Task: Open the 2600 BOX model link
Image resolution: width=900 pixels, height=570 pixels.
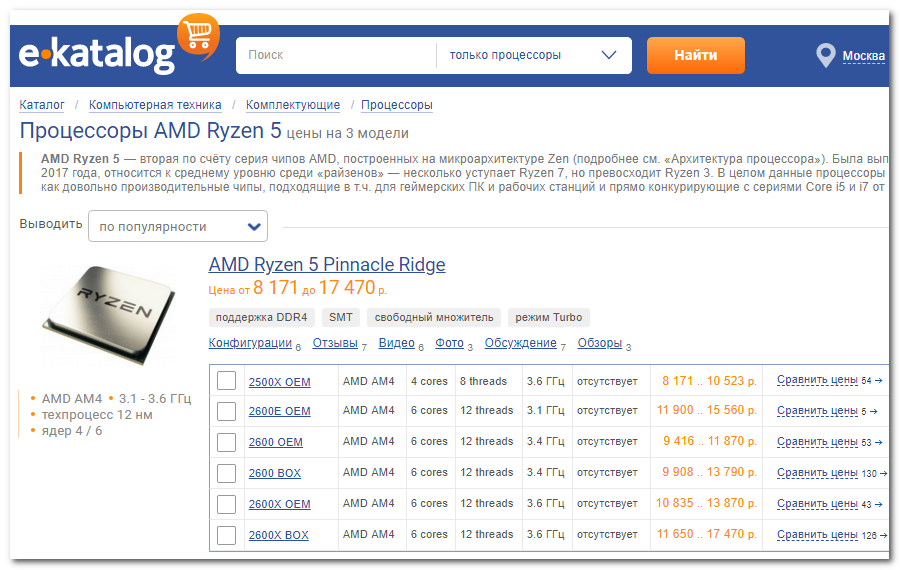Action: 275,474
